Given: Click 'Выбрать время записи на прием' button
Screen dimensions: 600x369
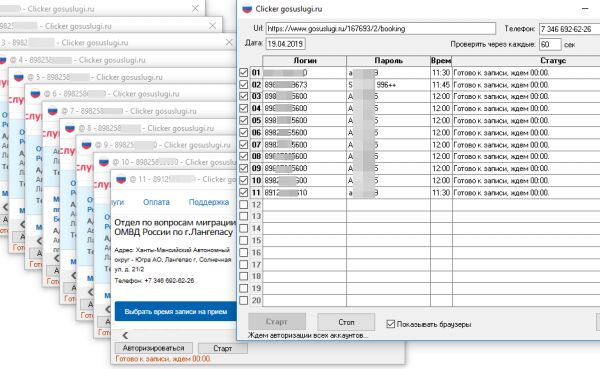Looking at the screenshot, I should pyautogui.click(x=176, y=312).
